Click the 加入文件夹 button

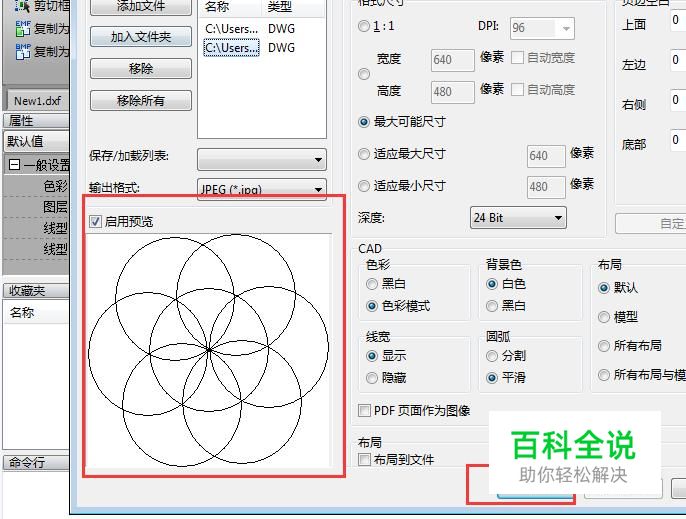click(141, 37)
